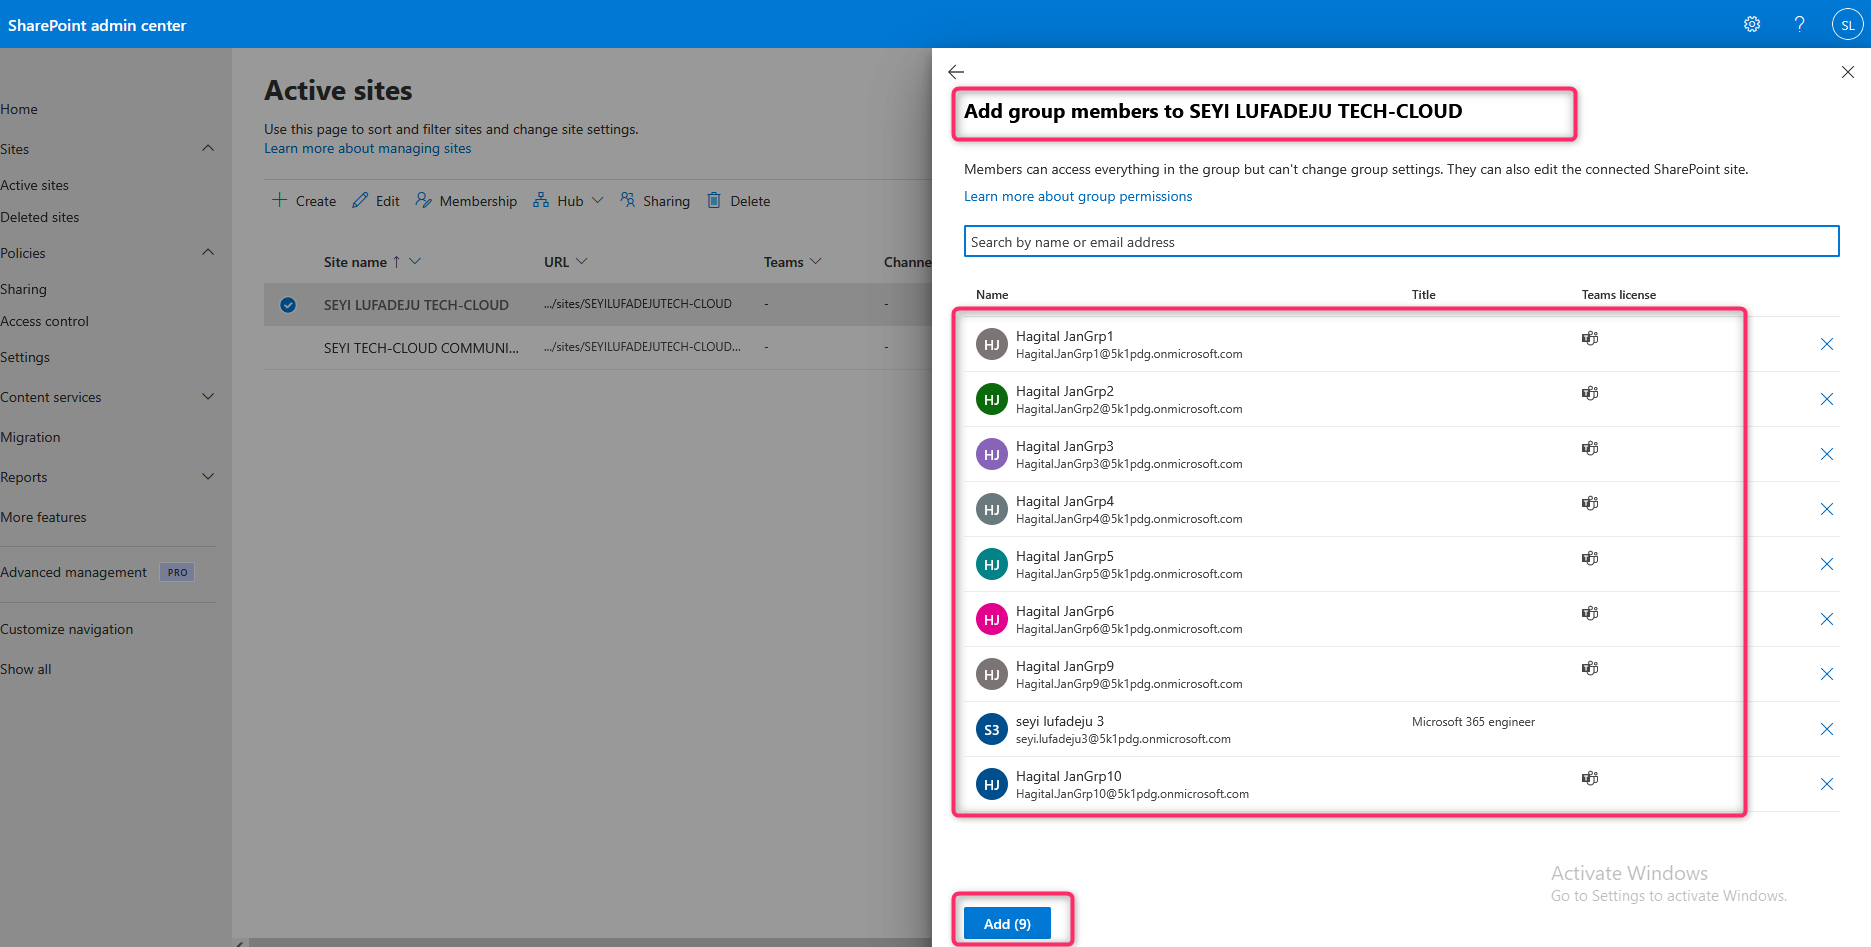Click Create in the sites toolbar
The height and width of the screenshot is (947, 1871).
click(304, 201)
